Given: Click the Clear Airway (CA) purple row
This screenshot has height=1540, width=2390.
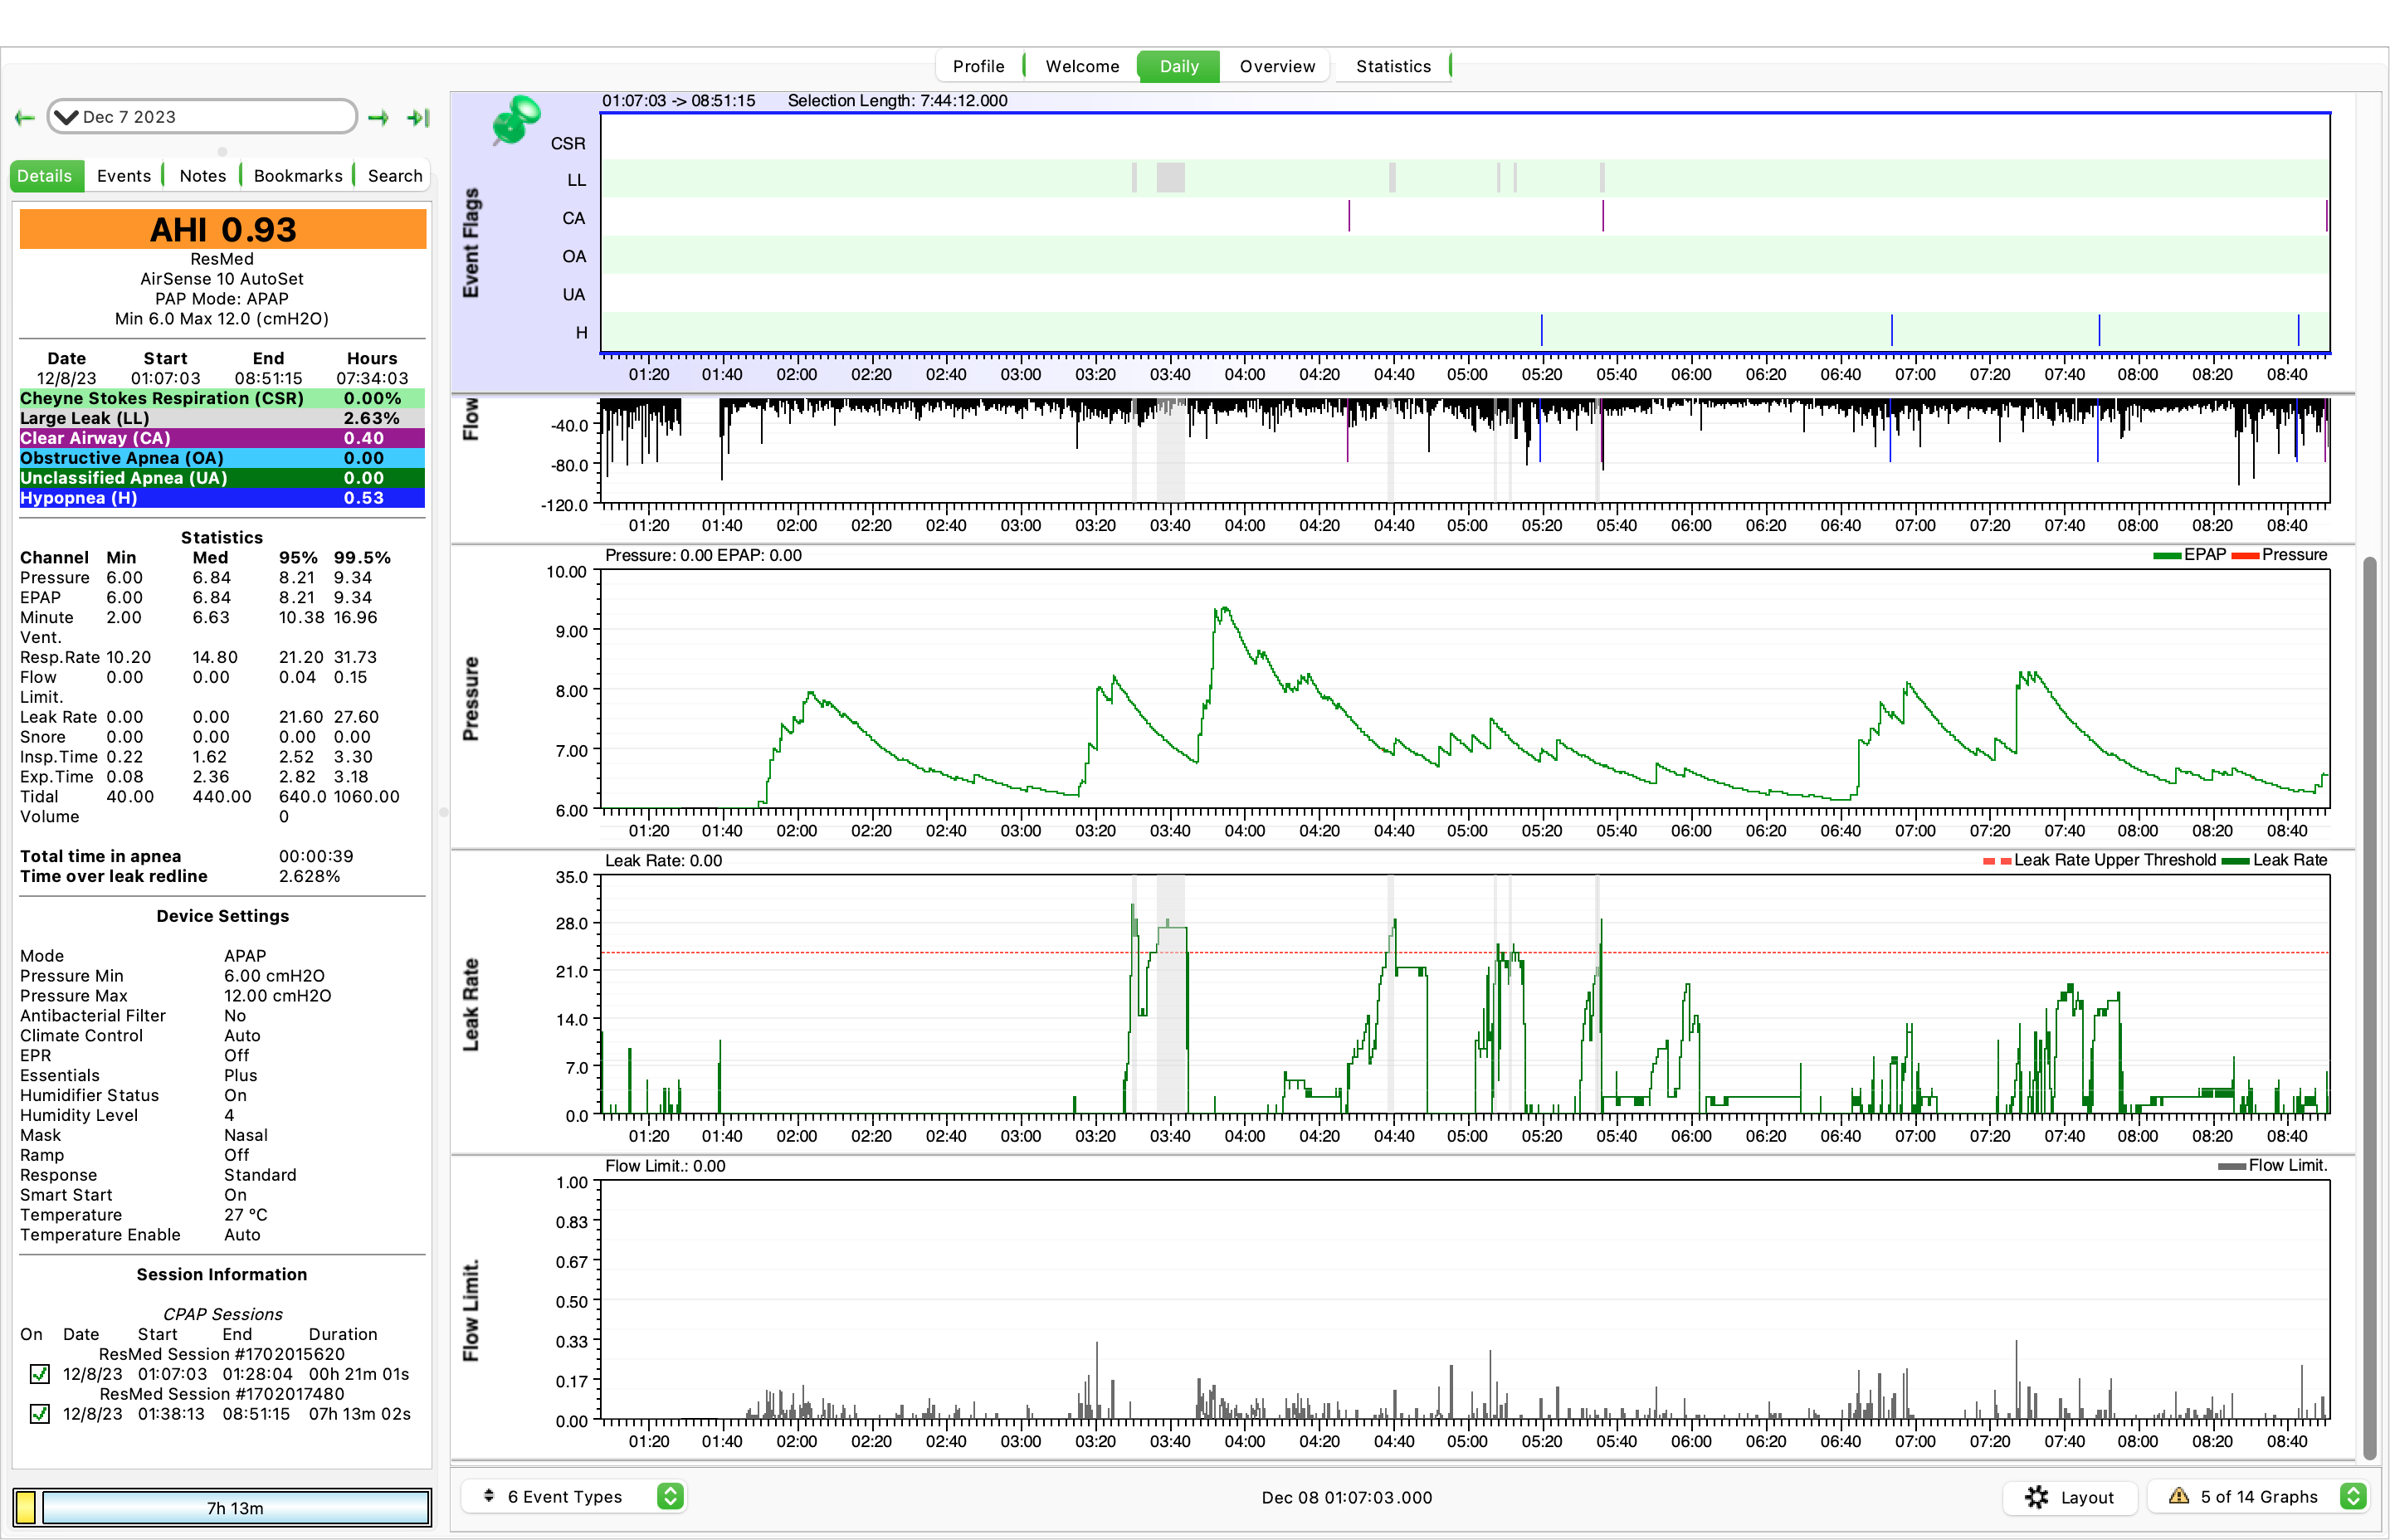Looking at the screenshot, I should (x=222, y=438).
